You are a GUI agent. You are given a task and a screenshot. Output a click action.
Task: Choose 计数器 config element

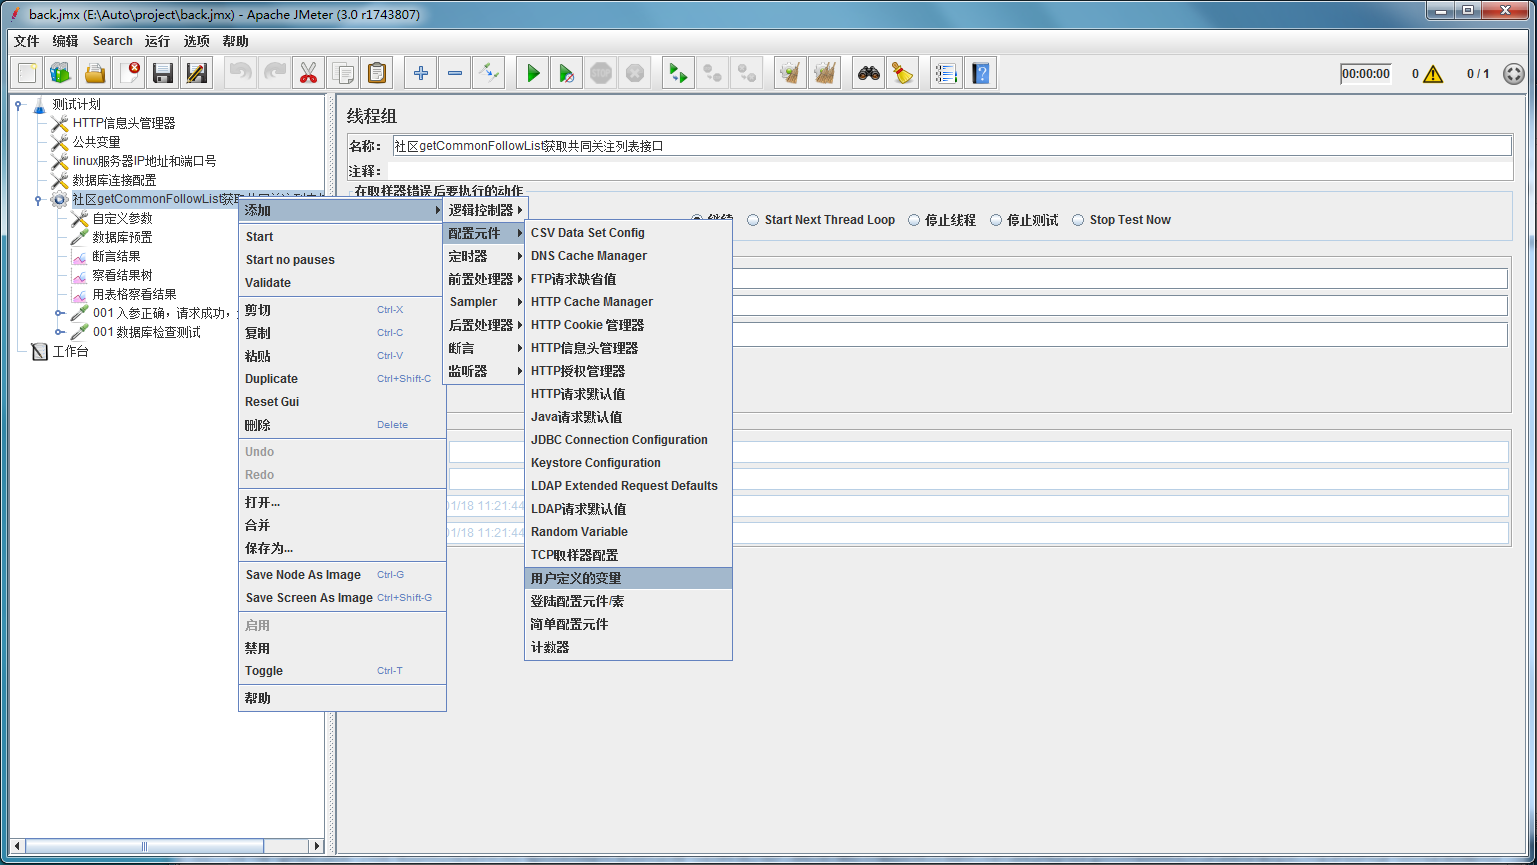(628, 647)
